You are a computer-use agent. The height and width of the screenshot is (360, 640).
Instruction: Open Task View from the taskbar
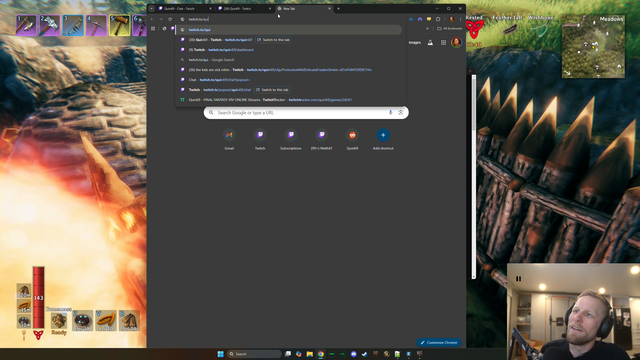288,354
